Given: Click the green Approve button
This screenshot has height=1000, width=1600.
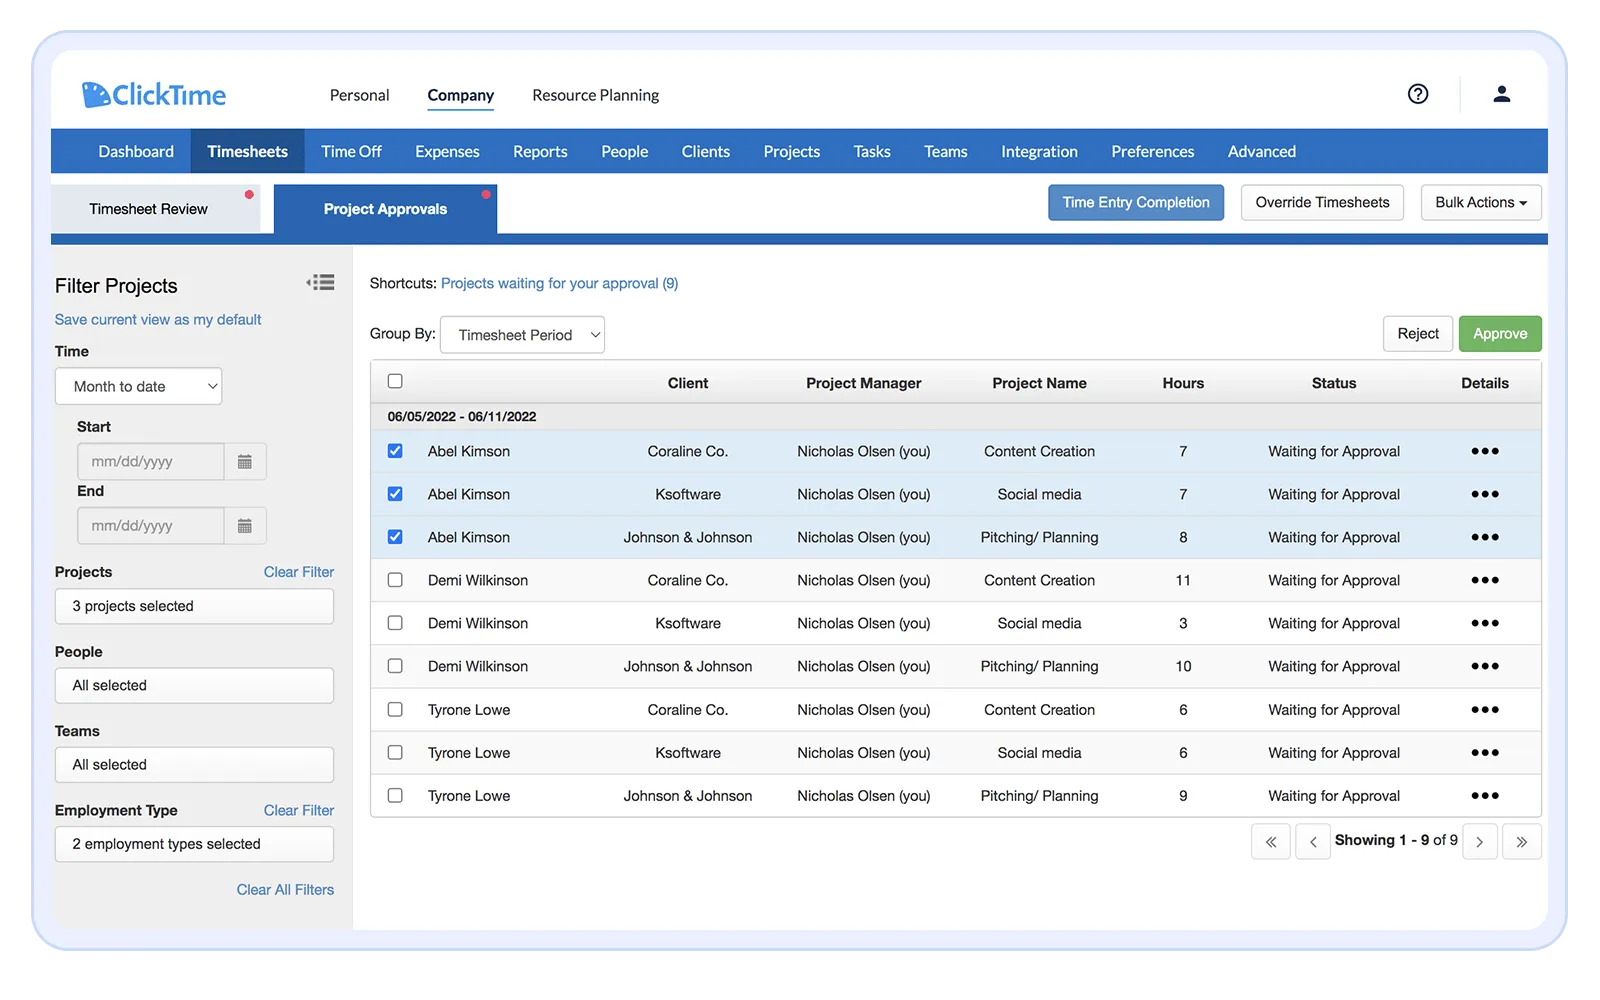Looking at the screenshot, I should pyautogui.click(x=1500, y=334).
